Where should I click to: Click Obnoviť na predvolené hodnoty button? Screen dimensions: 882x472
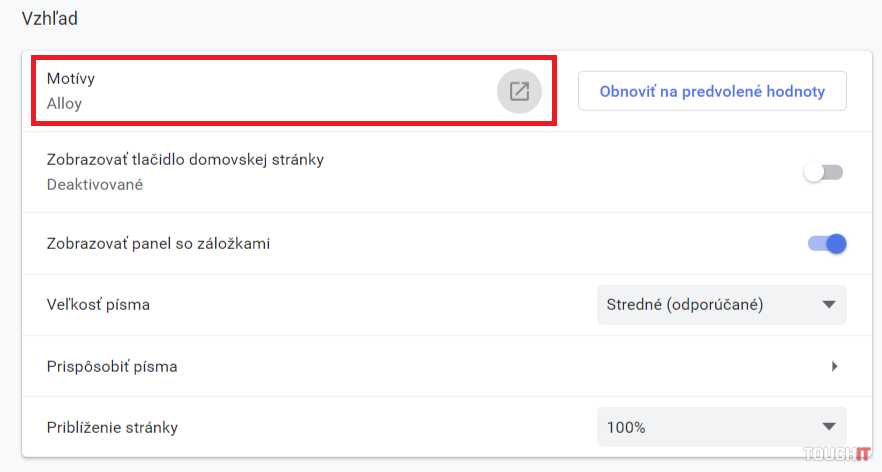click(712, 91)
